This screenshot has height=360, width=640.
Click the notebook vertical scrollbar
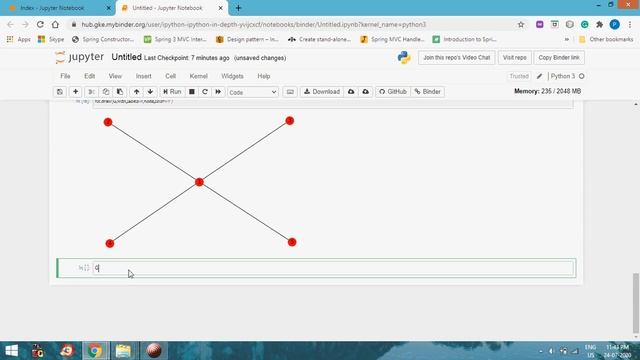(636, 302)
